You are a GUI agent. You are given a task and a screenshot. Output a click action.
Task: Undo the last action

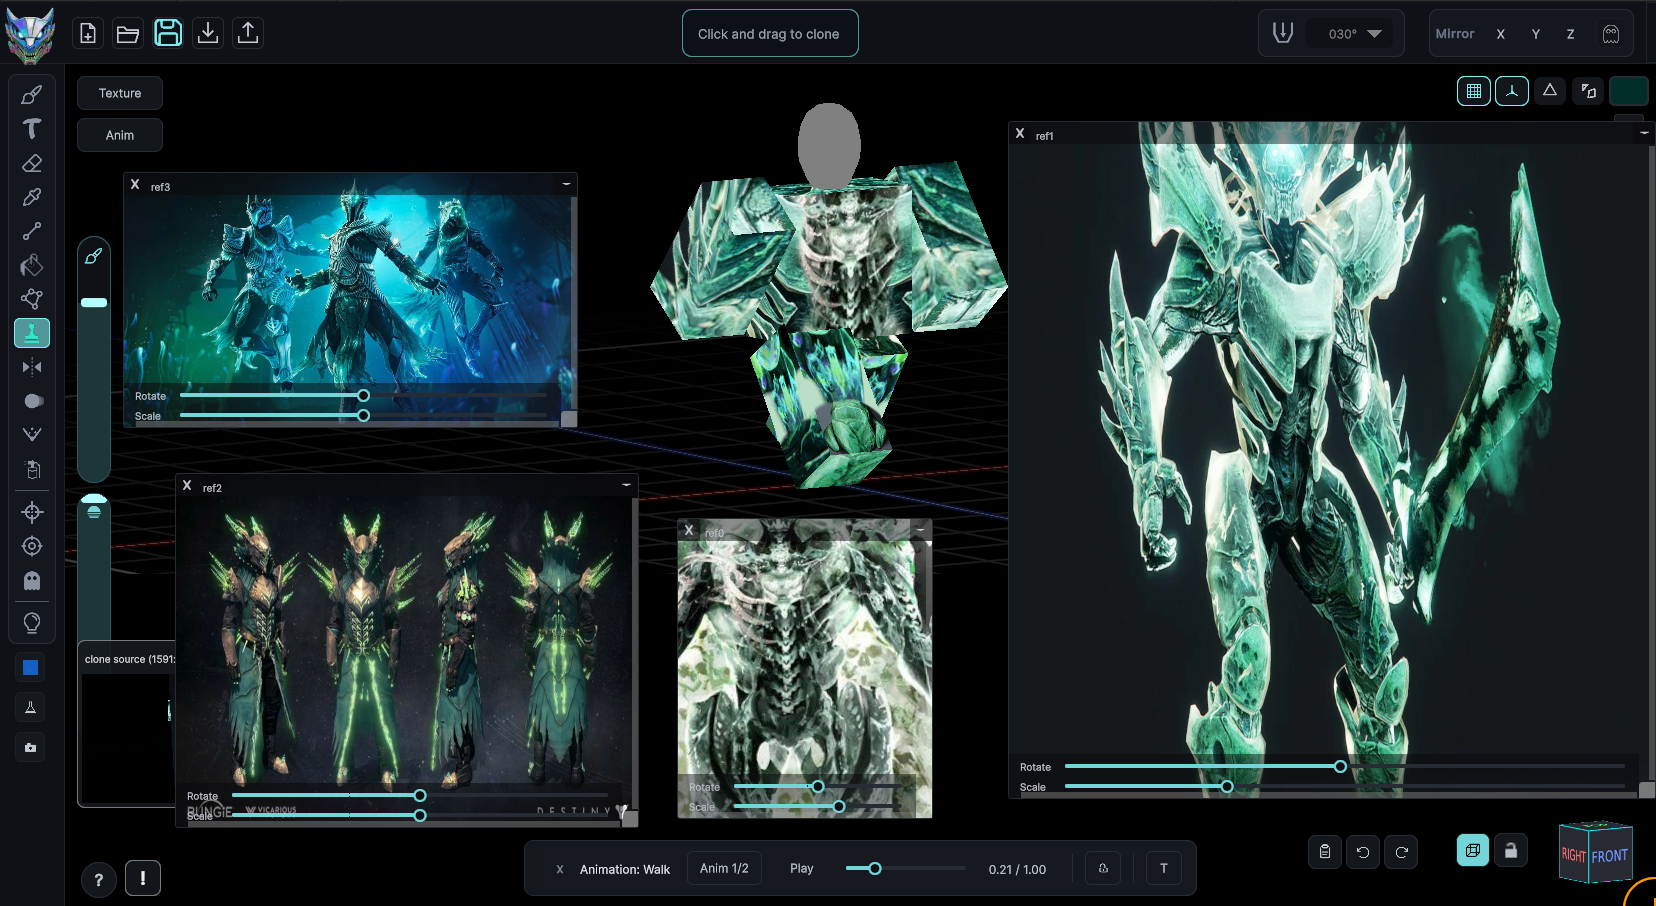tap(1363, 852)
